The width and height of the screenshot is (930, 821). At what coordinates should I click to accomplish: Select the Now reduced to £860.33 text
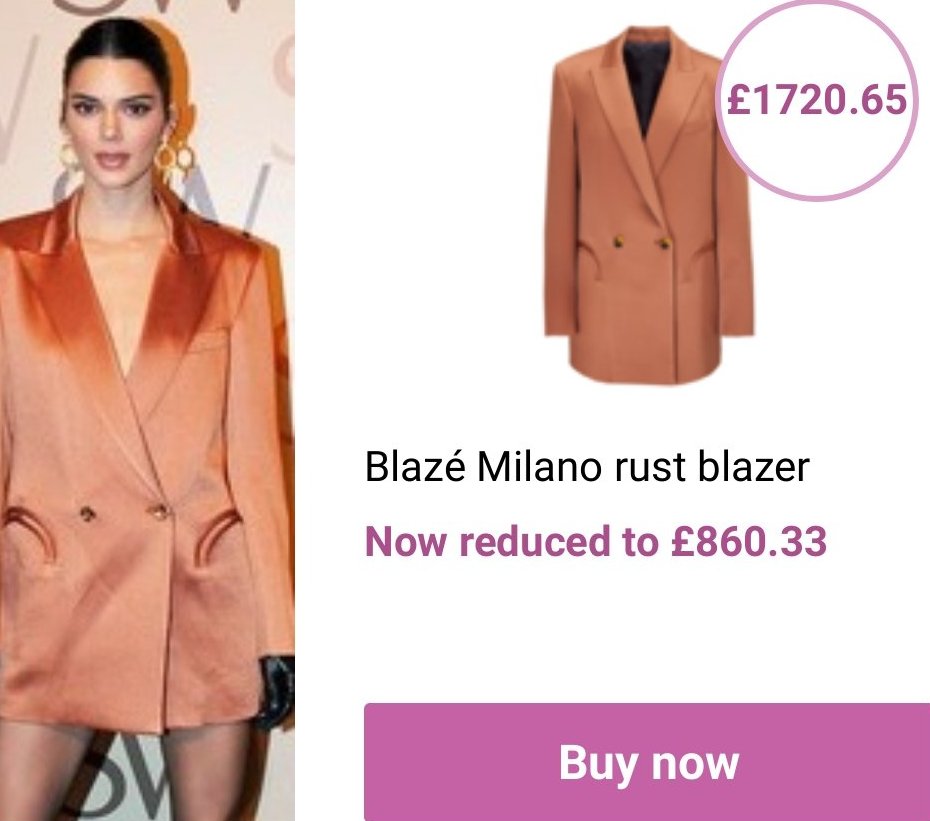(595, 541)
